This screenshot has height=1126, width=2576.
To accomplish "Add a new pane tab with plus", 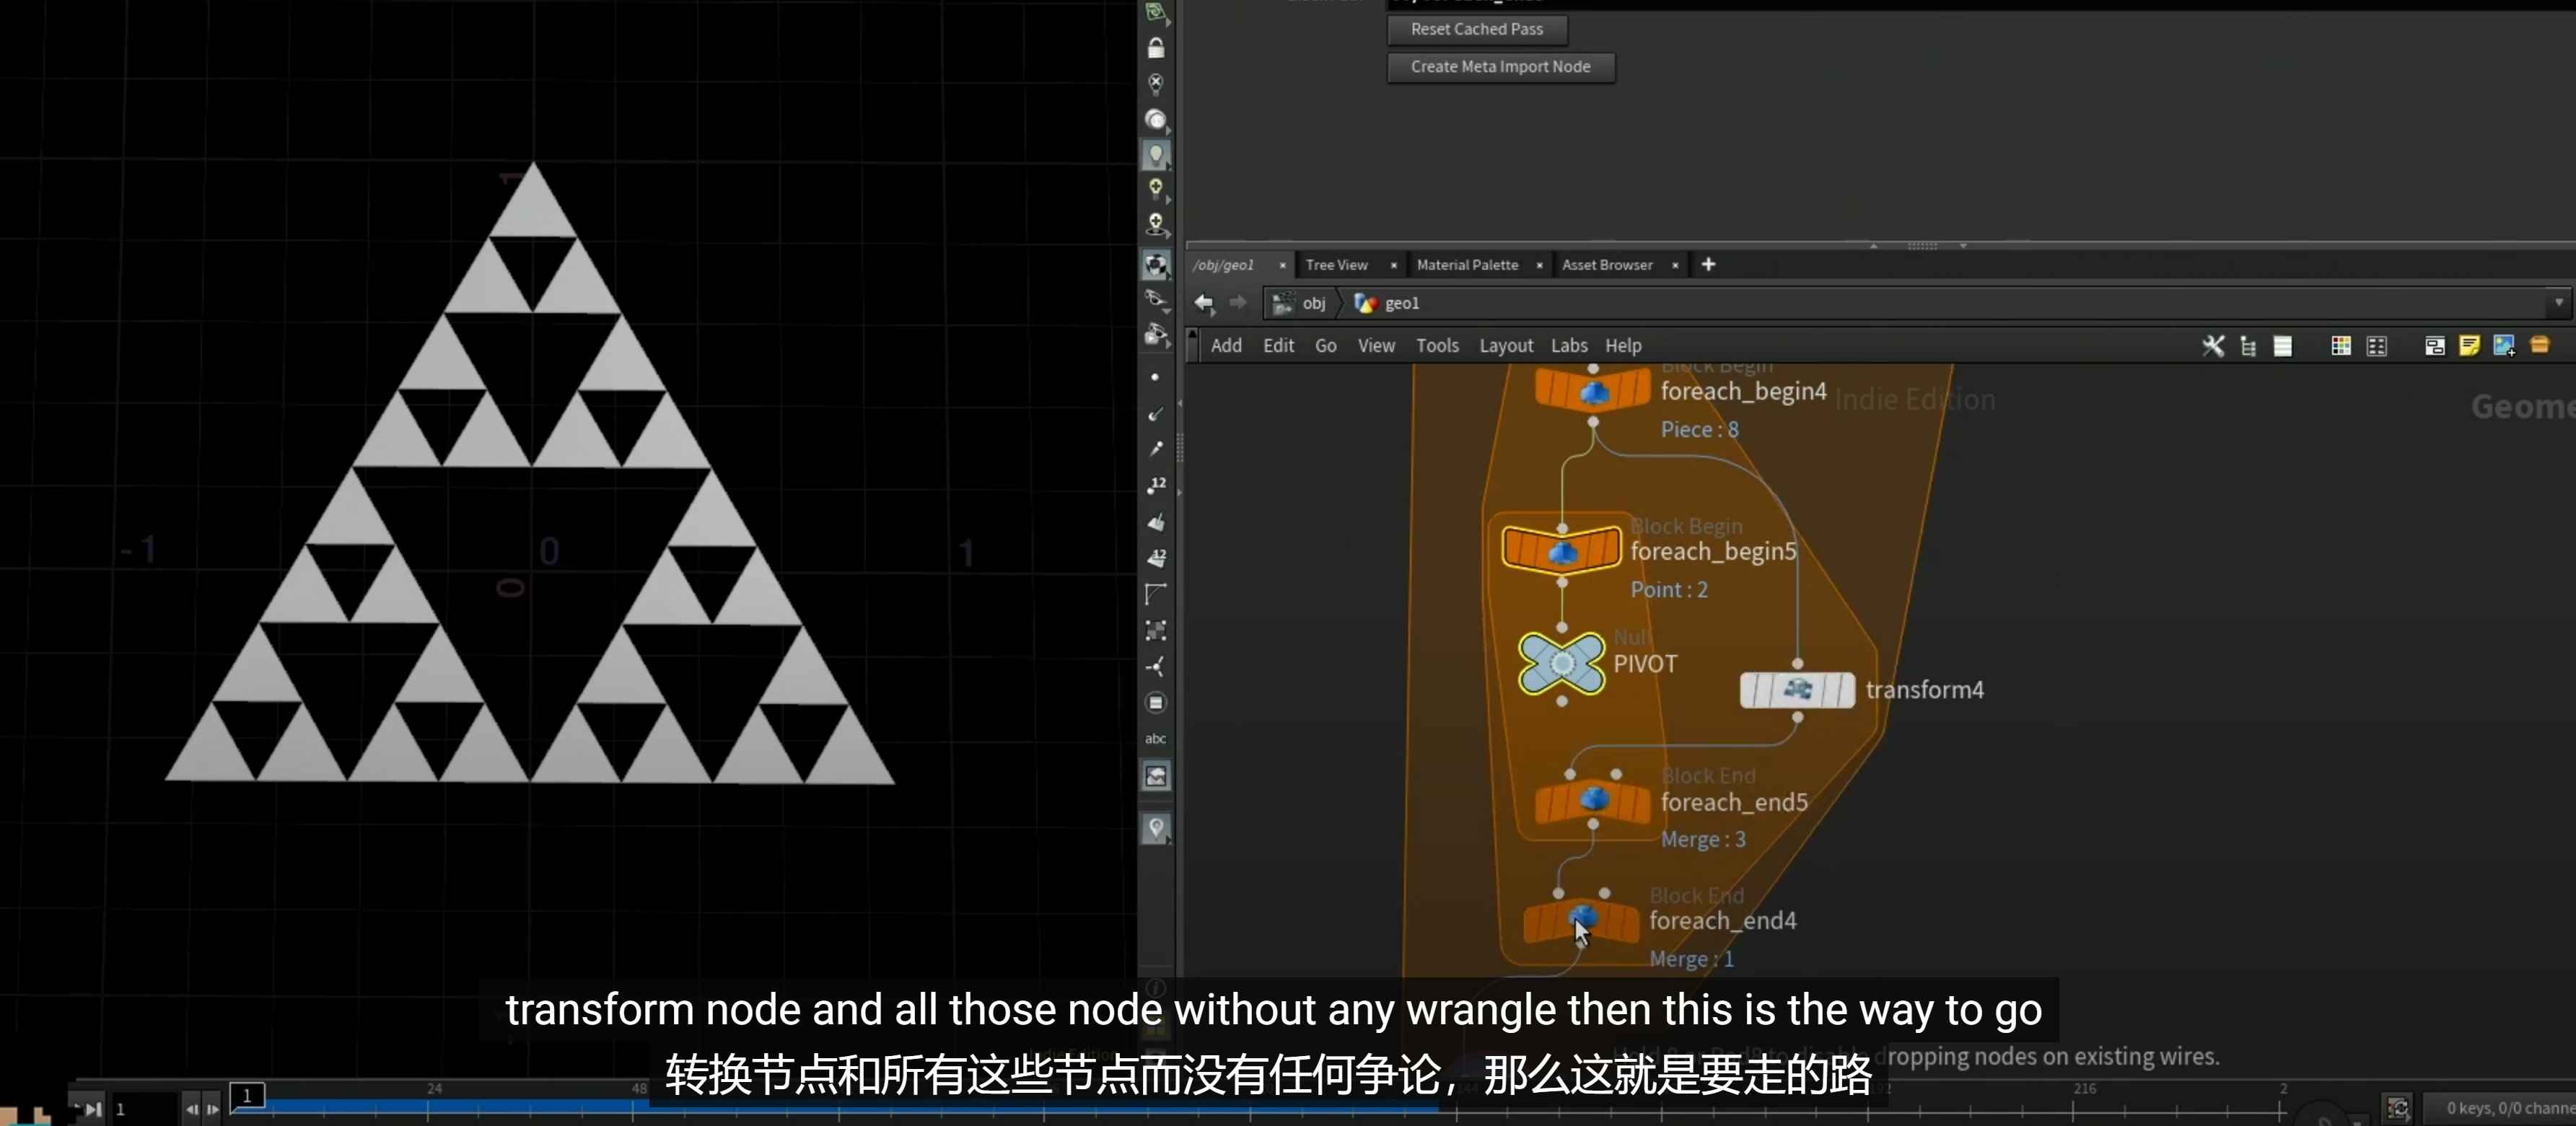I will pyautogui.click(x=1708, y=264).
